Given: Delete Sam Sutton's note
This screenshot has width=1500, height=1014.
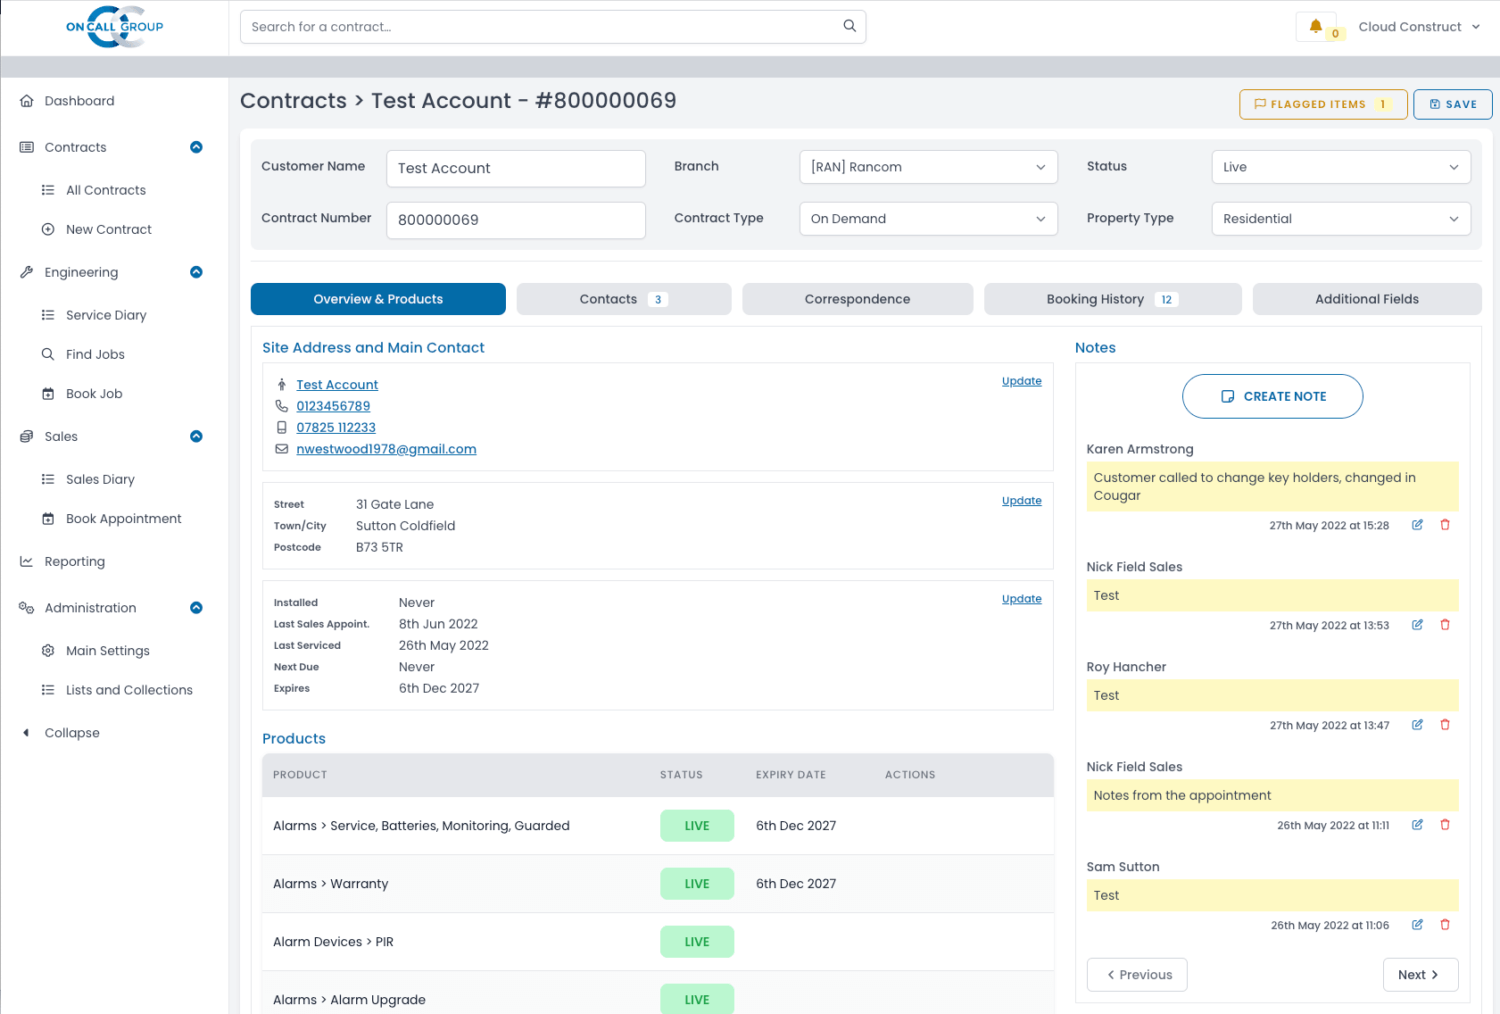Looking at the screenshot, I should click(x=1445, y=925).
